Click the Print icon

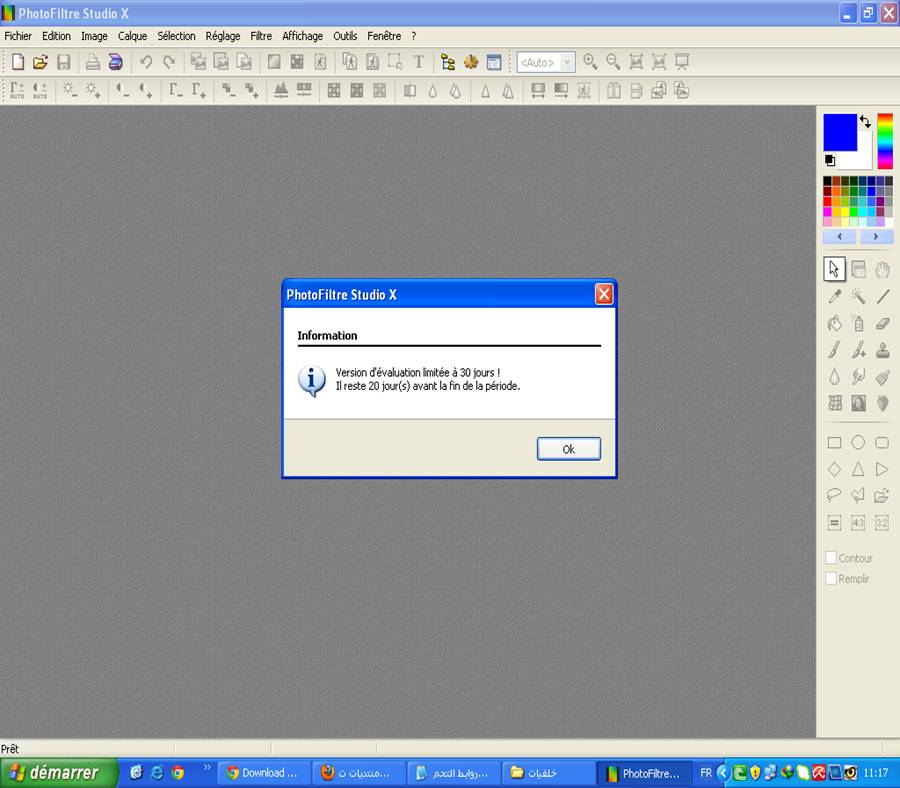point(92,62)
